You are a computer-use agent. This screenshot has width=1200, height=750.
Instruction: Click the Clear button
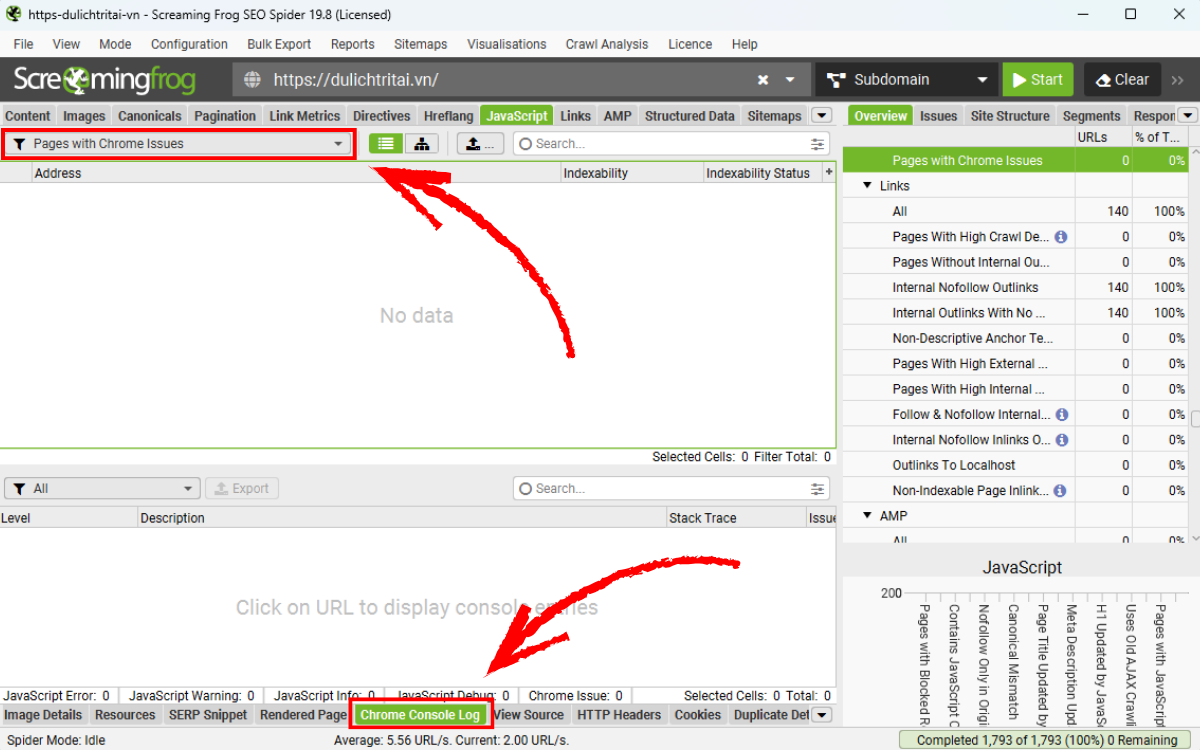pyautogui.click(x=1123, y=80)
